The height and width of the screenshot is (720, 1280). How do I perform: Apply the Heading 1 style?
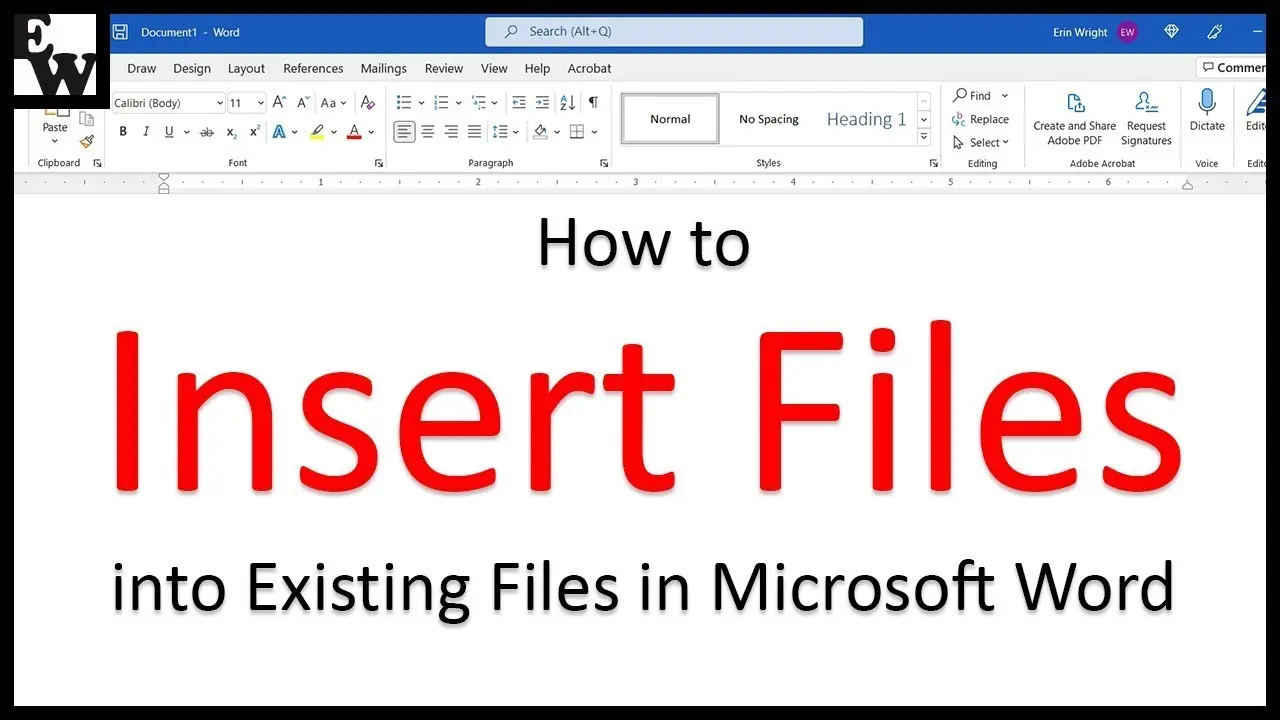[866, 119]
